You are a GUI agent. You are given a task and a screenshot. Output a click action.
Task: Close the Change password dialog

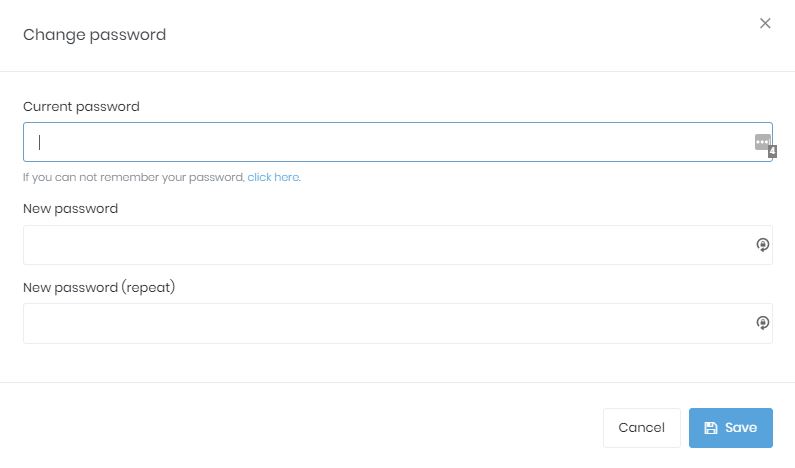pyautogui.click(x=765, y=23)
